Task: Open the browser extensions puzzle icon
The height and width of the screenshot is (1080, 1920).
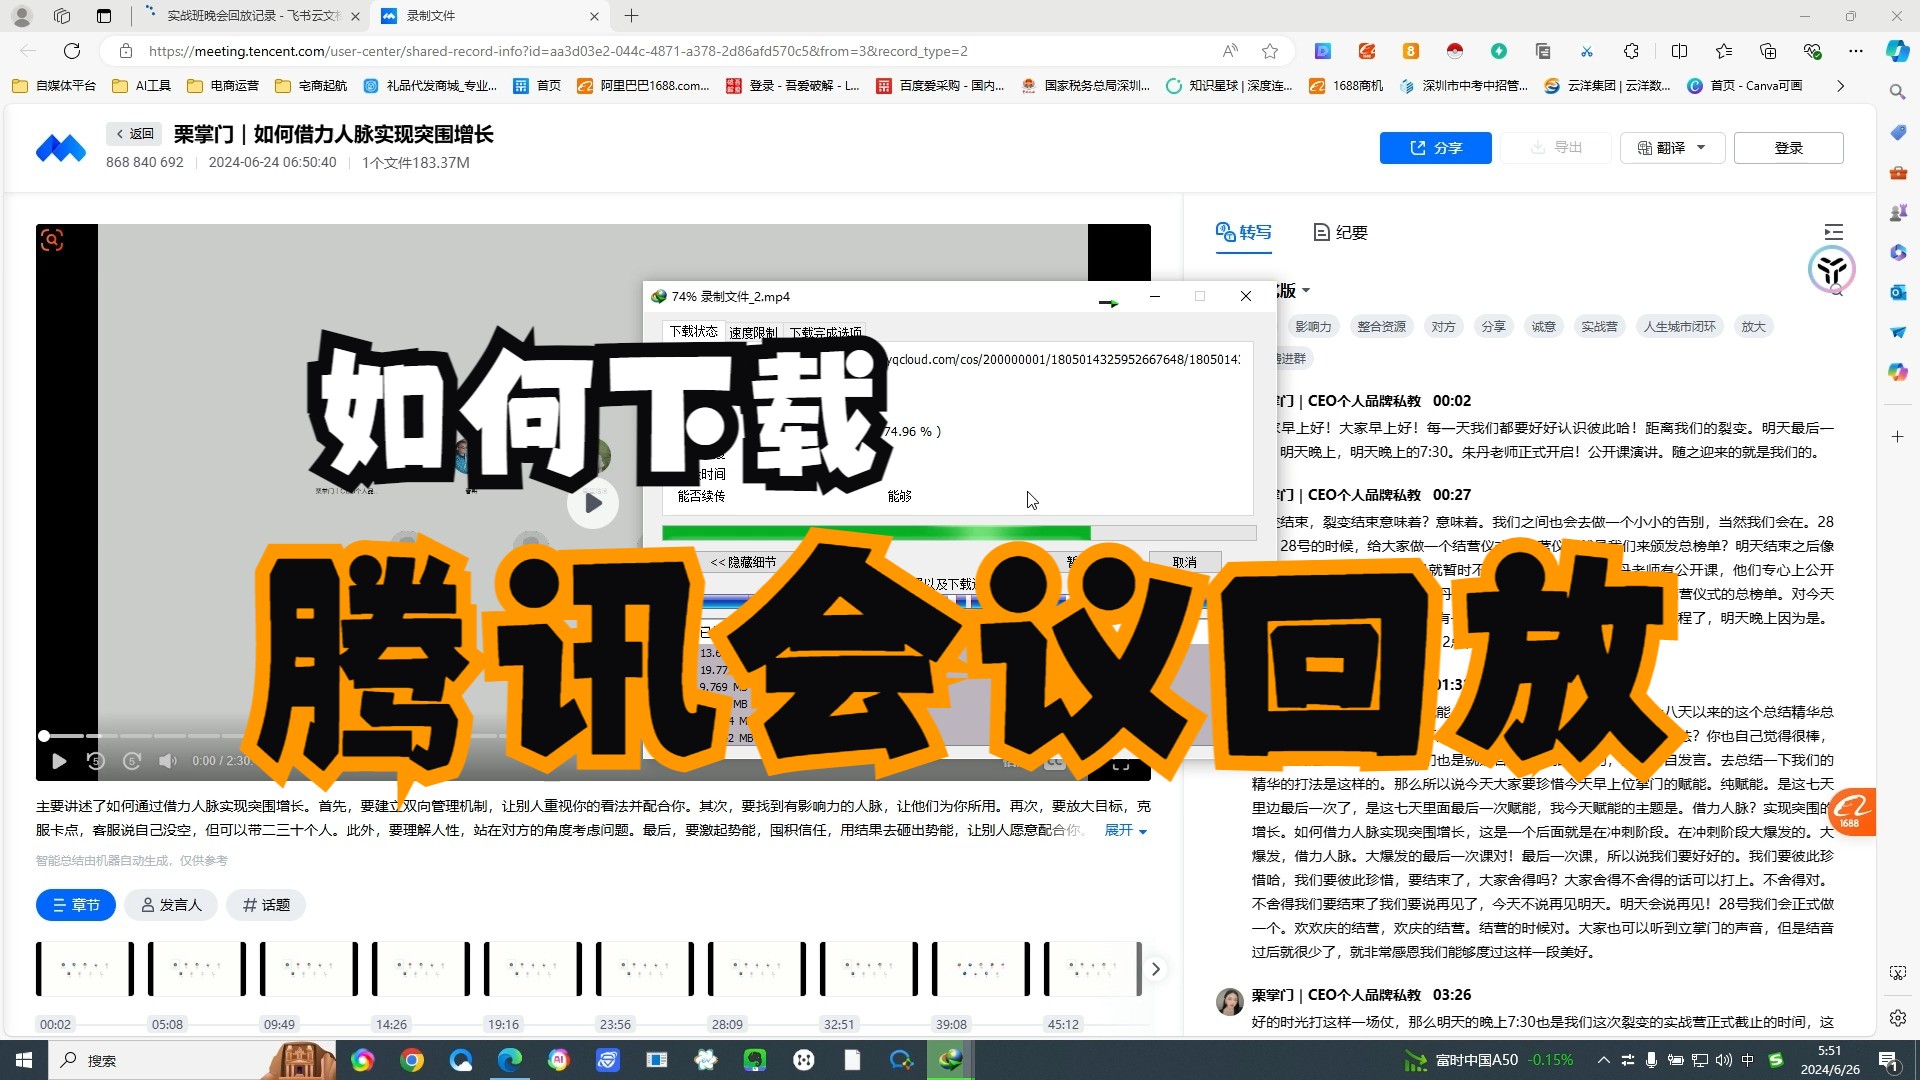Action: click(1631, 51)
